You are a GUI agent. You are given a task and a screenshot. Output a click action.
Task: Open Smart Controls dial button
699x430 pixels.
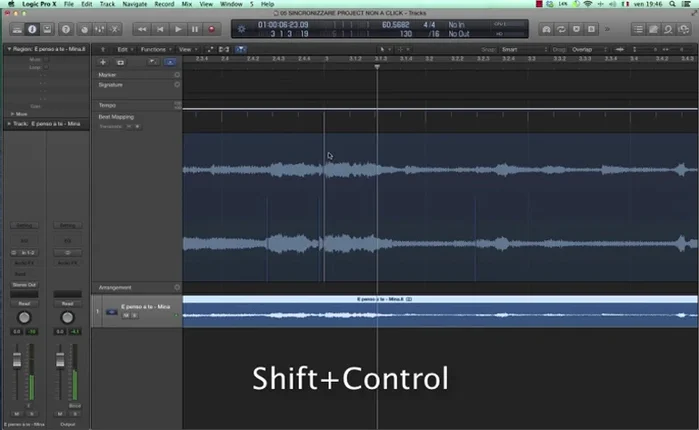click(x=84, y=29)
